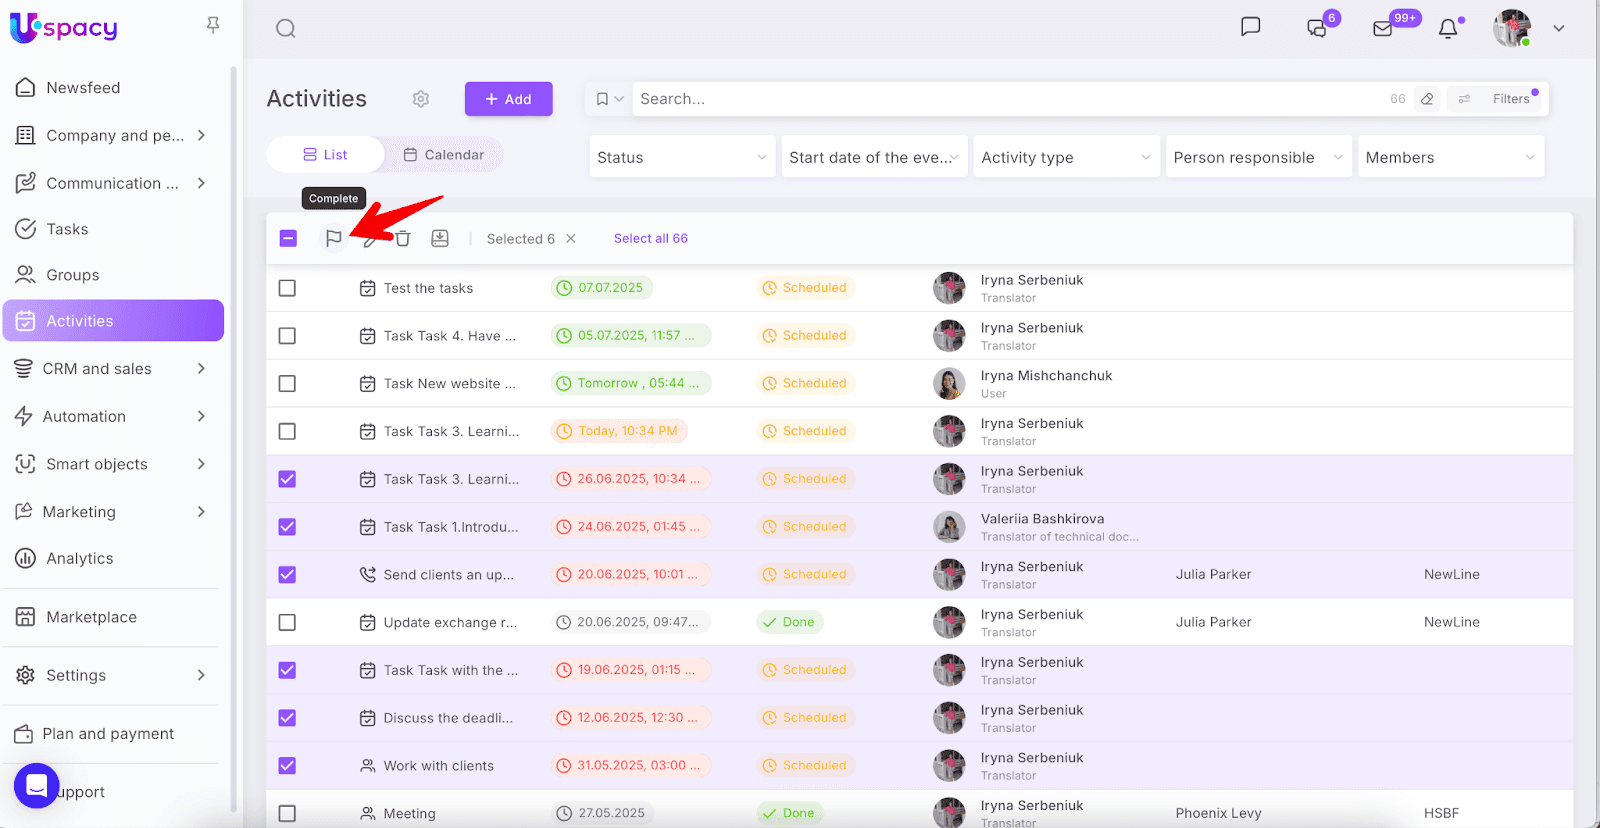Open the Activities settings gear
Viewport: 1600px width, 828px height.
[421, 99]
